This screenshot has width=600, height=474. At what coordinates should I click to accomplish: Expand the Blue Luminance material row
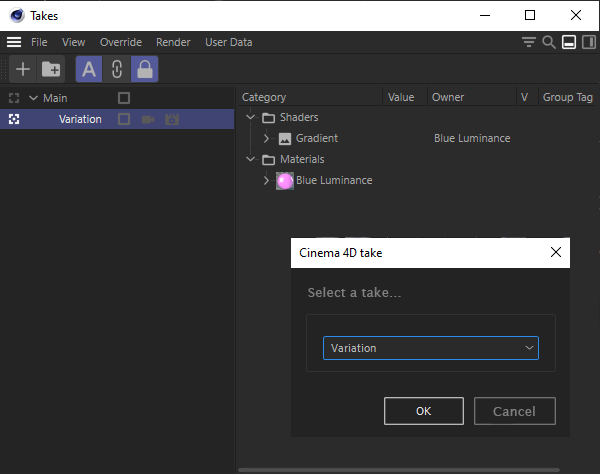(x=266, y=180)
